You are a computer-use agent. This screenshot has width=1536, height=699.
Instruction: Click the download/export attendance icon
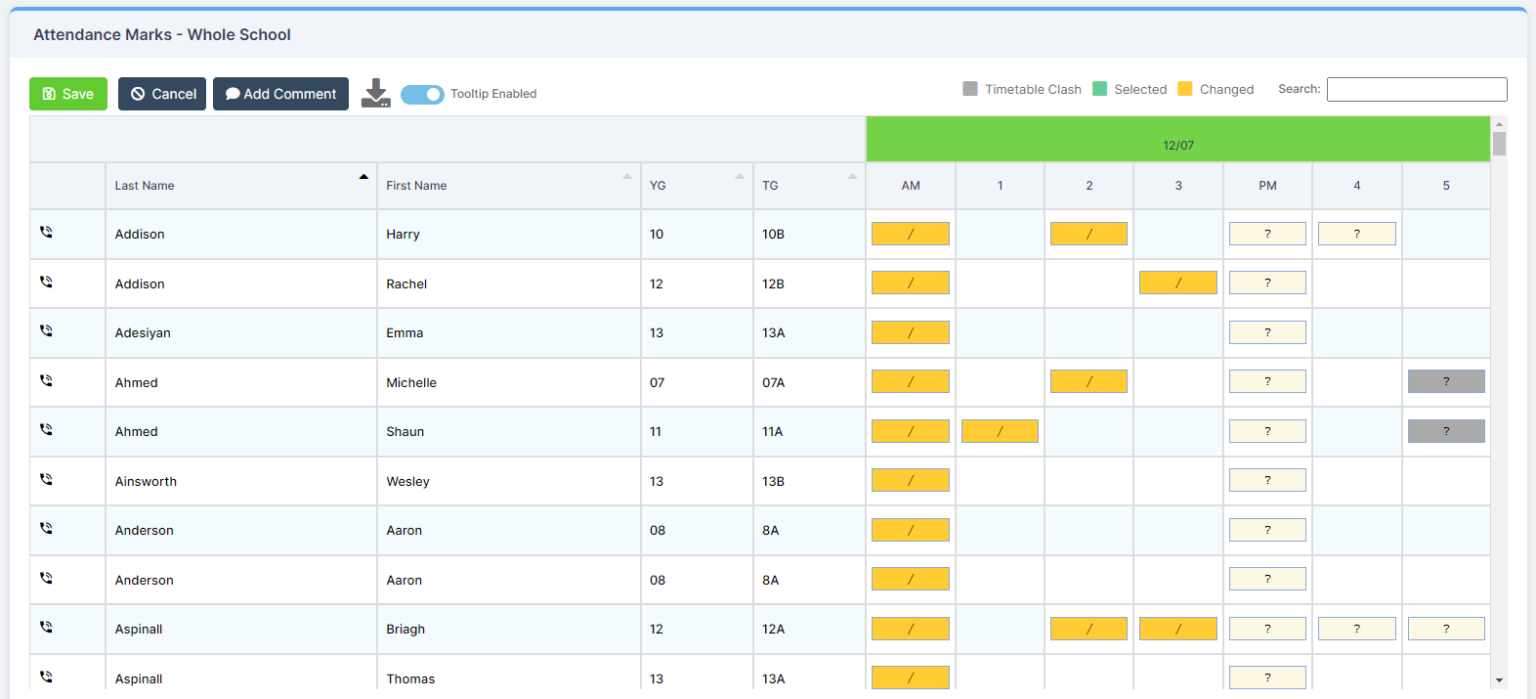point(375,93)
